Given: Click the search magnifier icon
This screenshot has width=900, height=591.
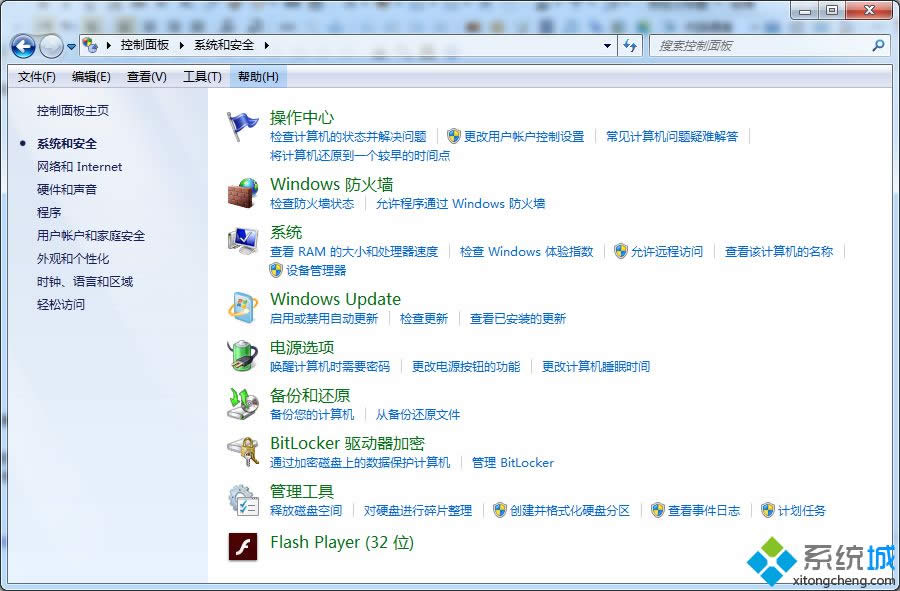Looking at the screenshot, I should [x=878, y=45].
